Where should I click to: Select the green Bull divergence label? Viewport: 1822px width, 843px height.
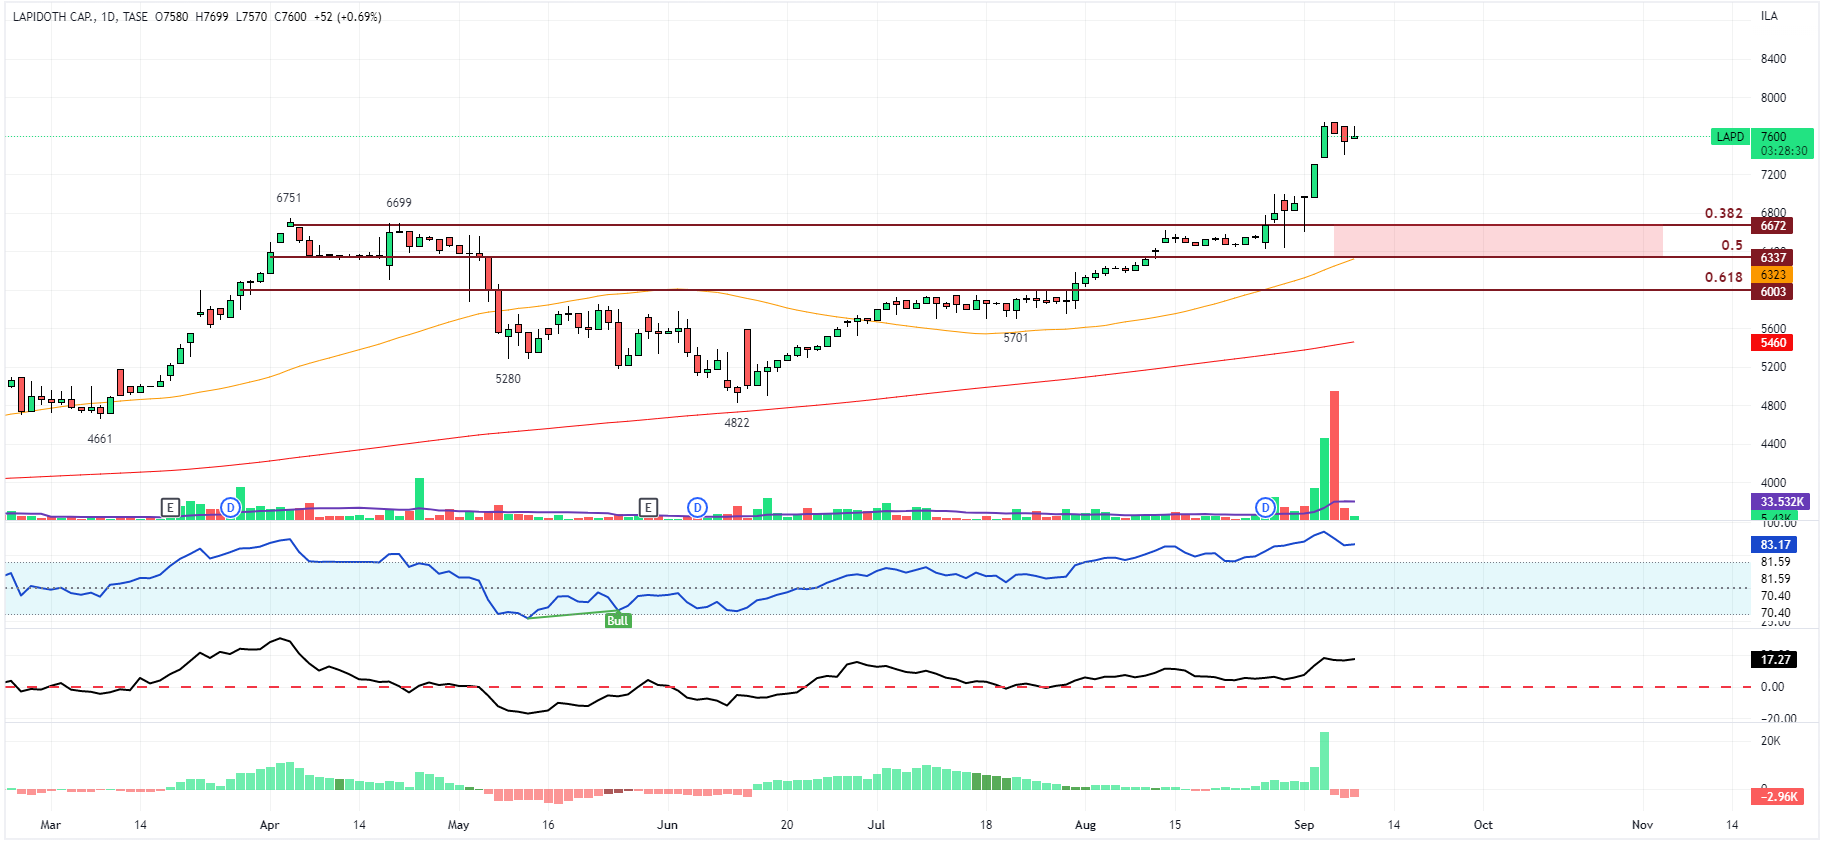618,621
